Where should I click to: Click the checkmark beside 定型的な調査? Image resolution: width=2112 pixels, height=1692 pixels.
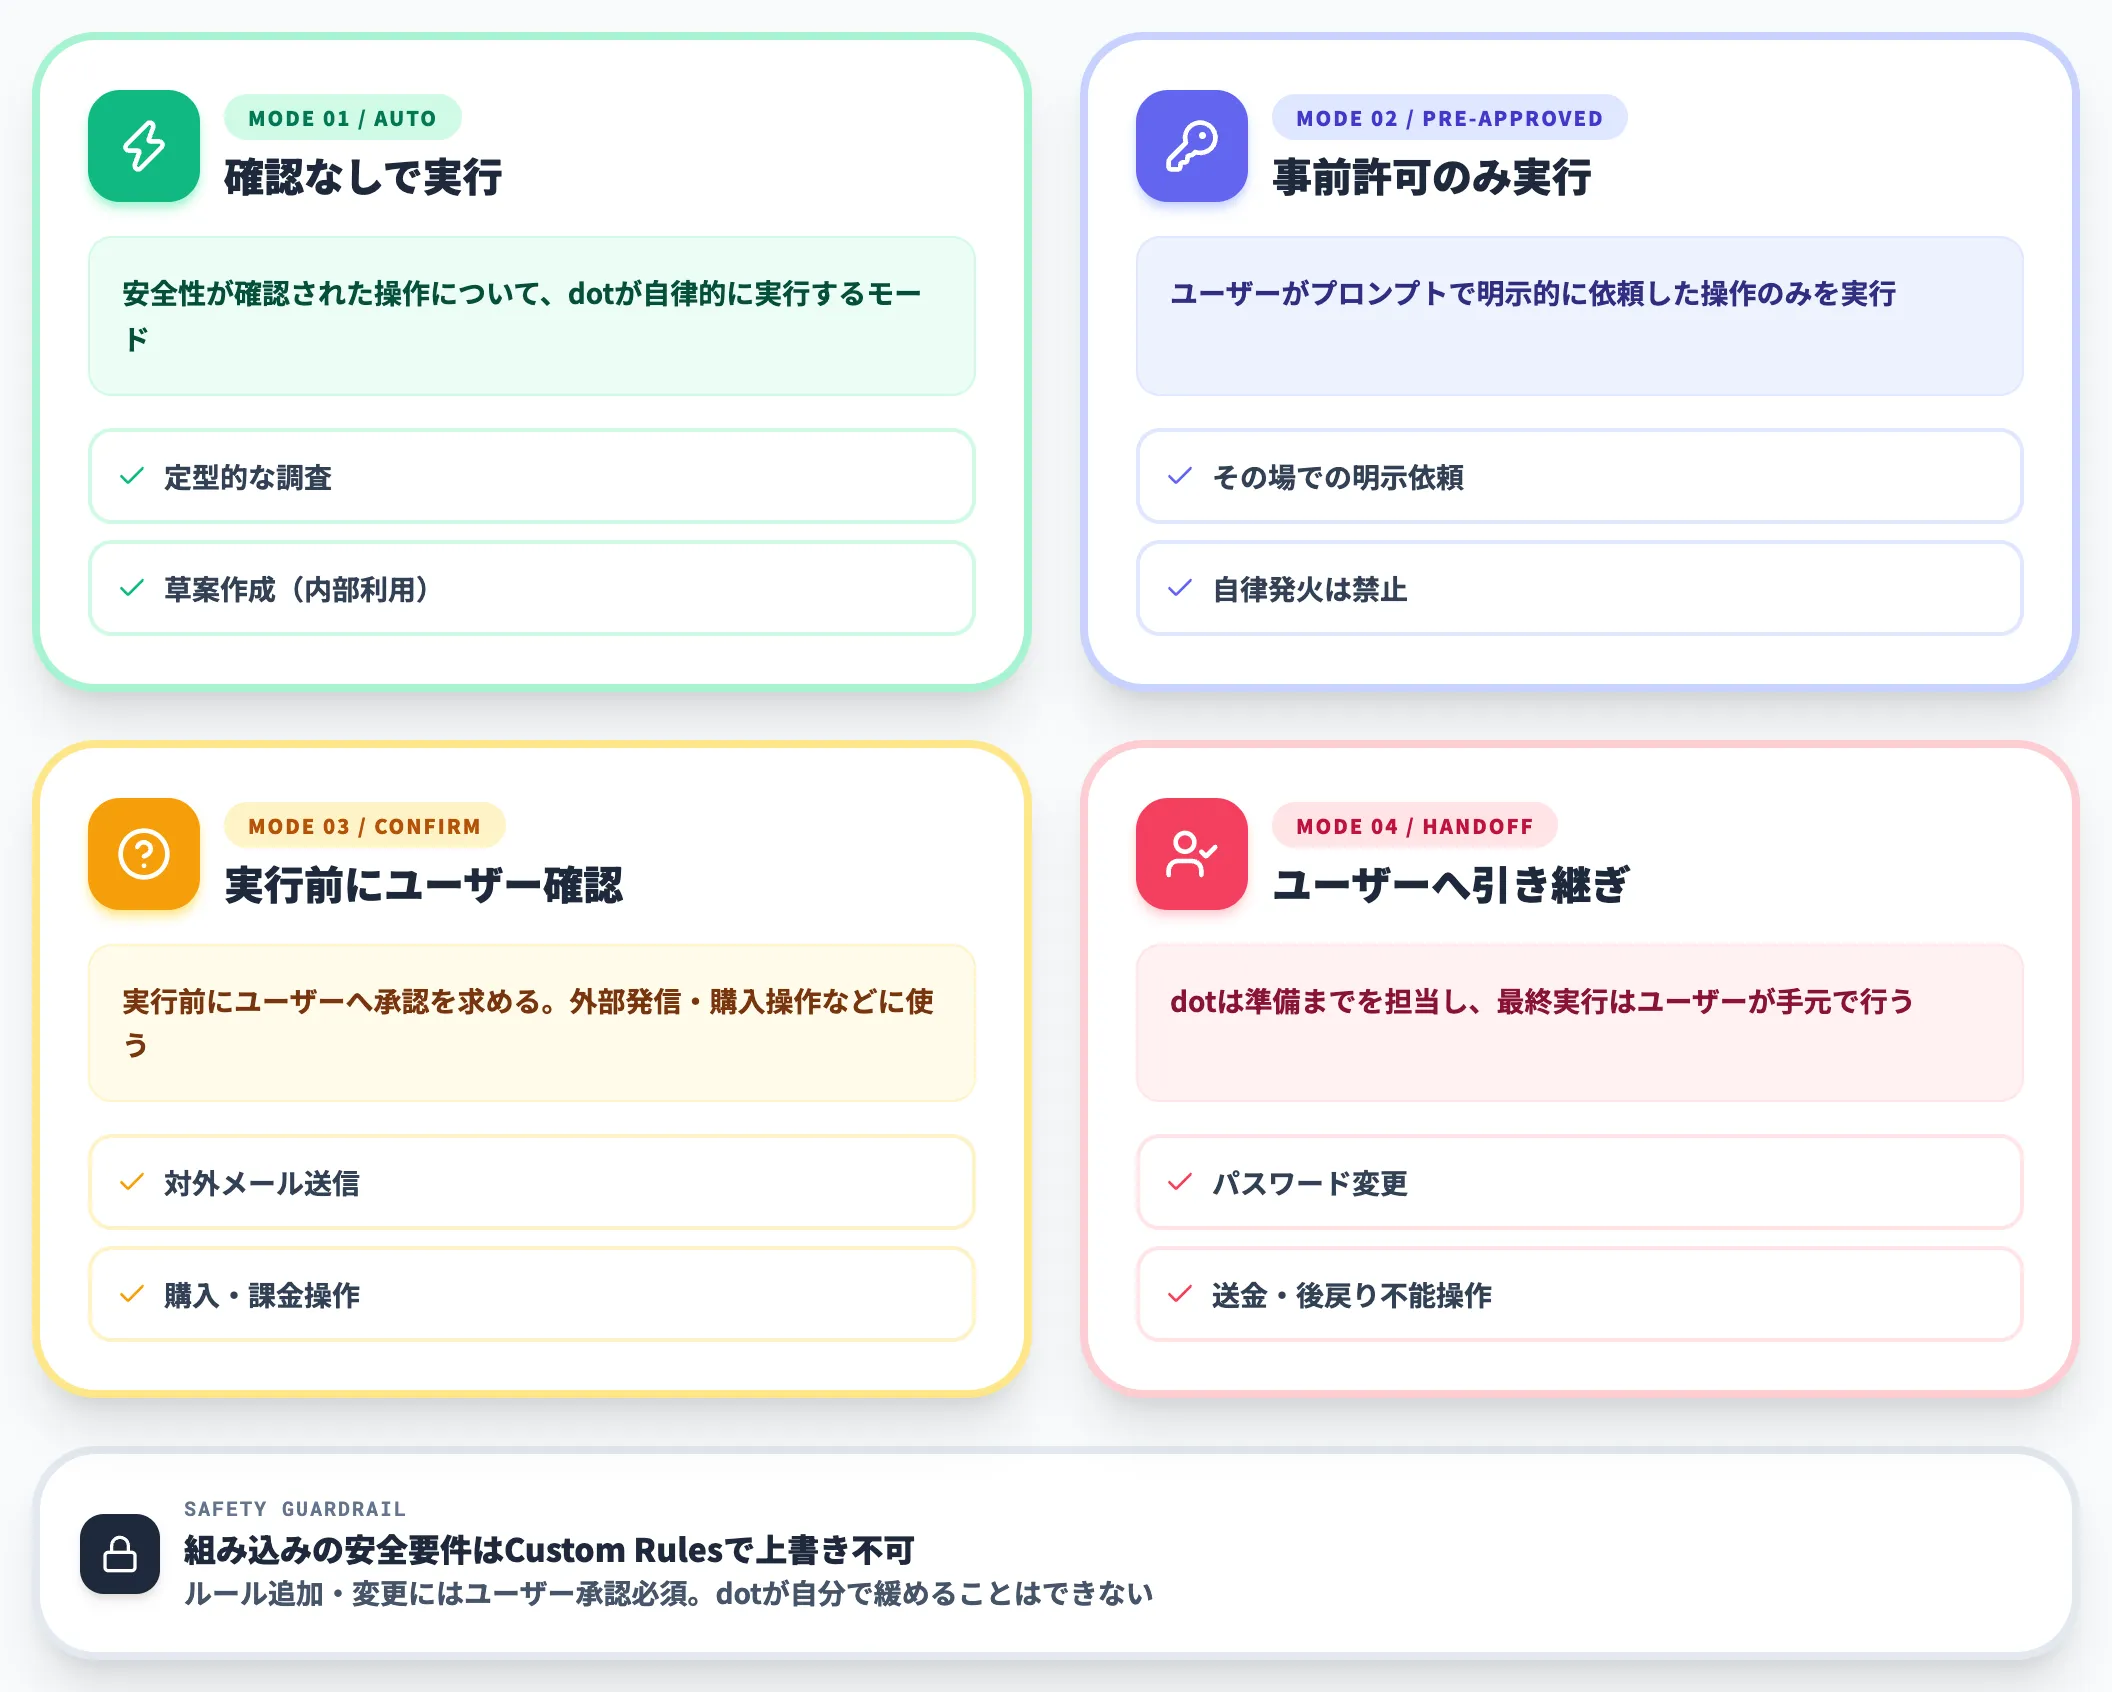point(132,476)
